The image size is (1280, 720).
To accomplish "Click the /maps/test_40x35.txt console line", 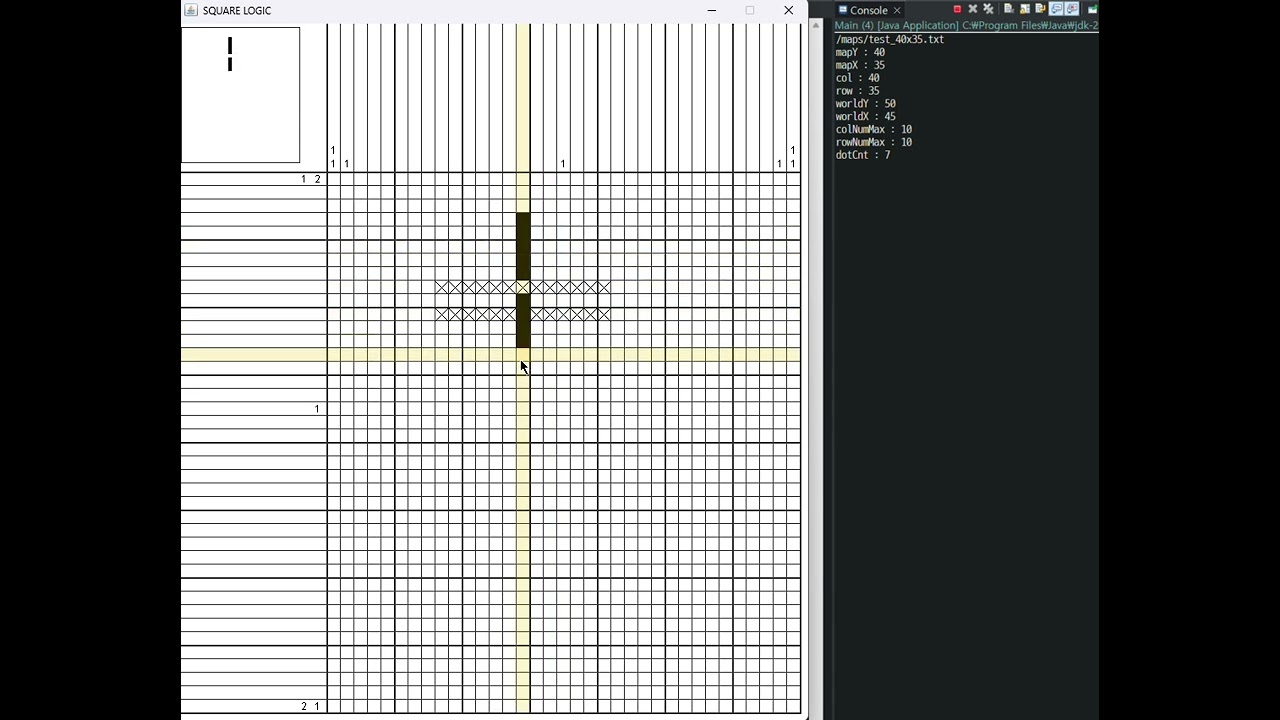I will (890, 39).
